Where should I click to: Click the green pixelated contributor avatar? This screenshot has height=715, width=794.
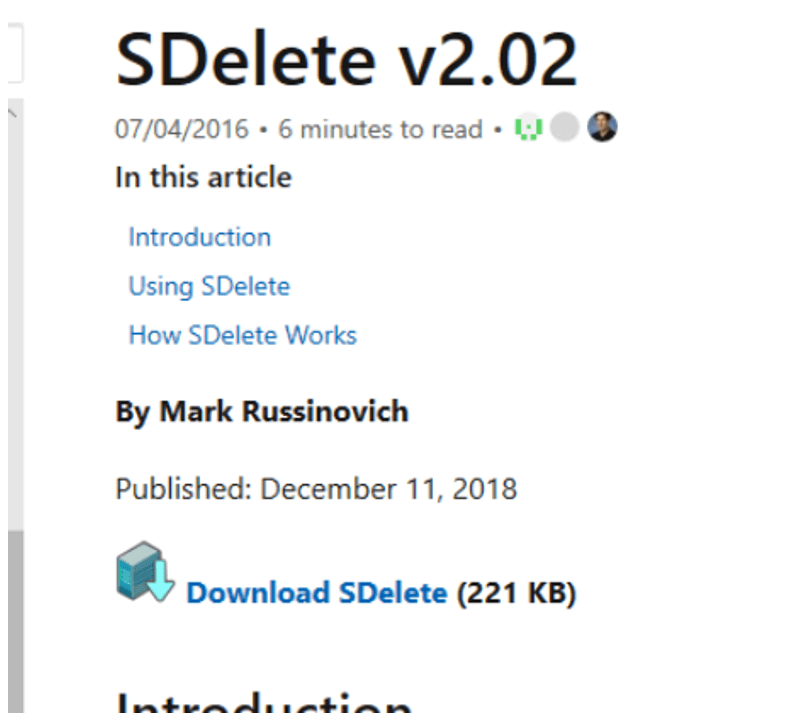pos(527,129)
